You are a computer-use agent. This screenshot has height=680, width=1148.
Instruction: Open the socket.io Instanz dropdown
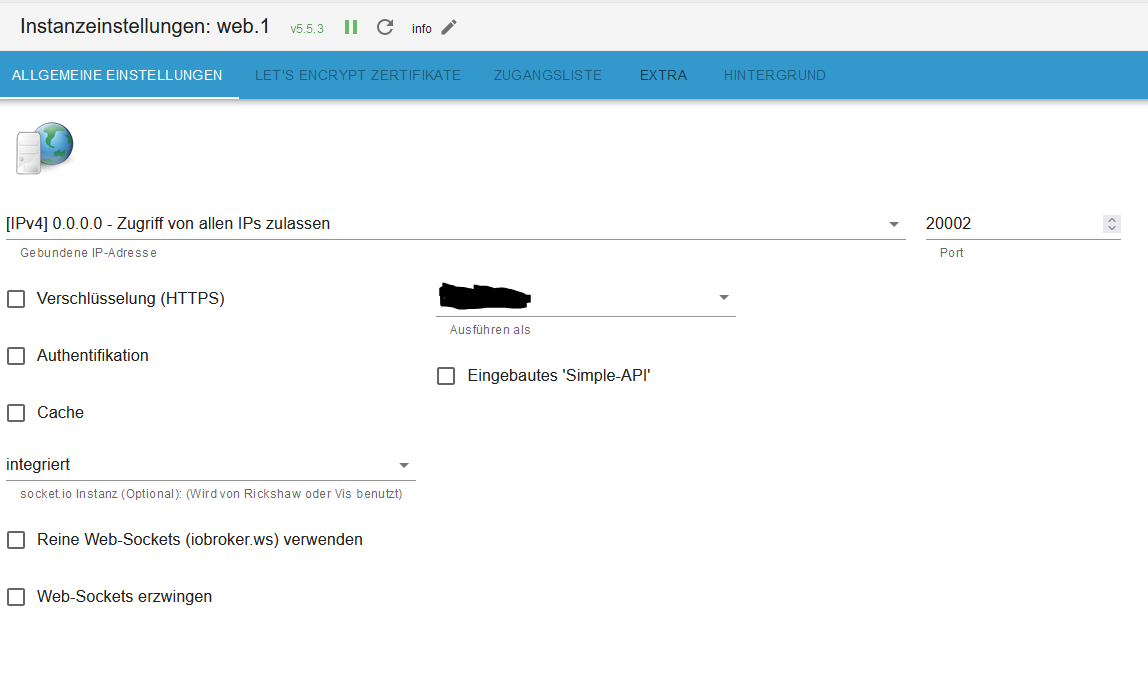[x=210, y=465]
